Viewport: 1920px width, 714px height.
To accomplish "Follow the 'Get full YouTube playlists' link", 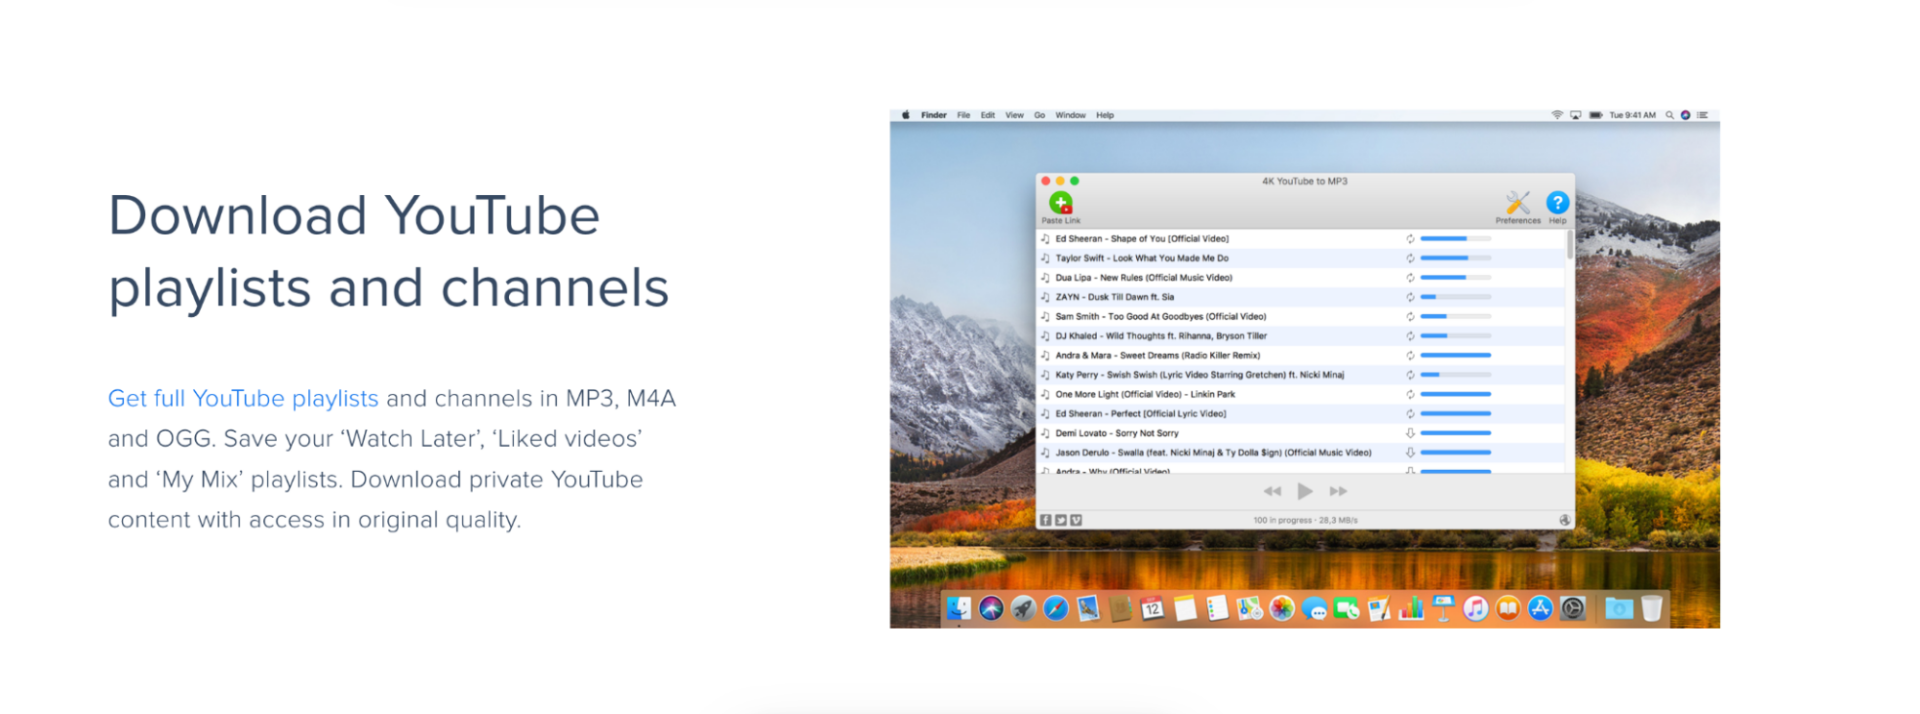I will 243,398.
